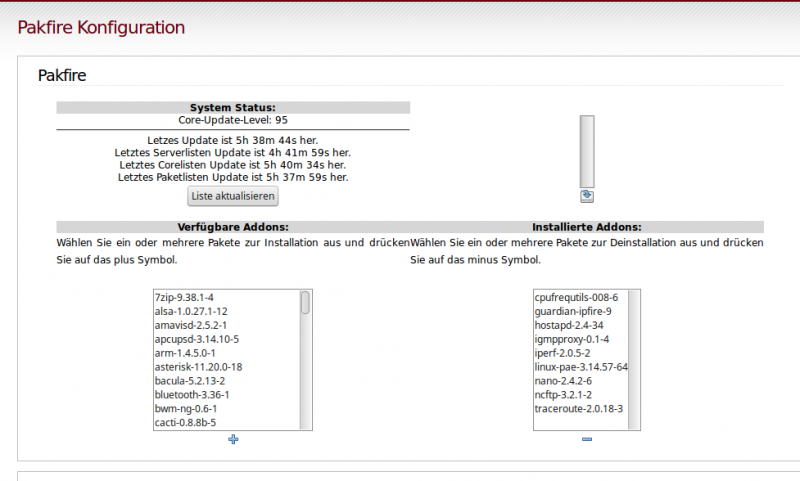Screen dimensions: 800x481
Task: Click the upgrade icon below the empty list
Action: click(x=587, y=196)
